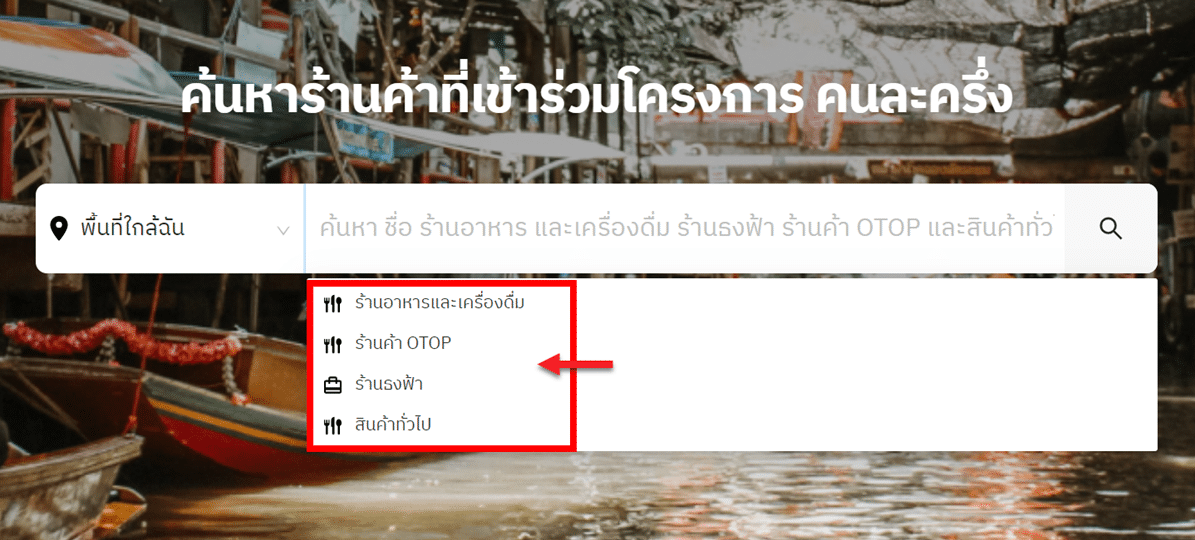This screenshot has height=540, width=1195.
Task: Click the briefcase icon for ร้านธงฟ้า
Action: coord(332,386)
